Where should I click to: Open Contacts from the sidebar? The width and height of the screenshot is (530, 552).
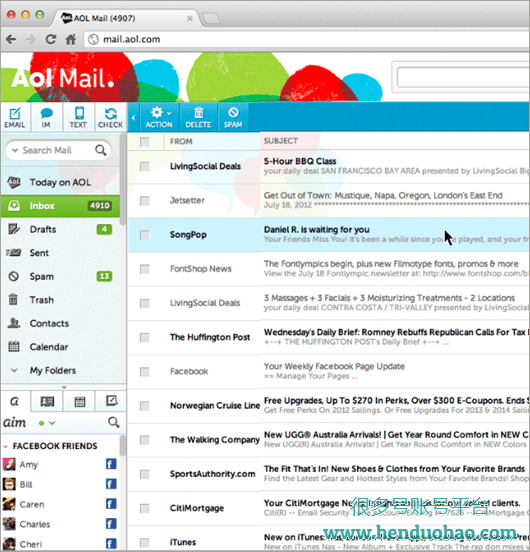pyautogui.click(x=61, y=323)
